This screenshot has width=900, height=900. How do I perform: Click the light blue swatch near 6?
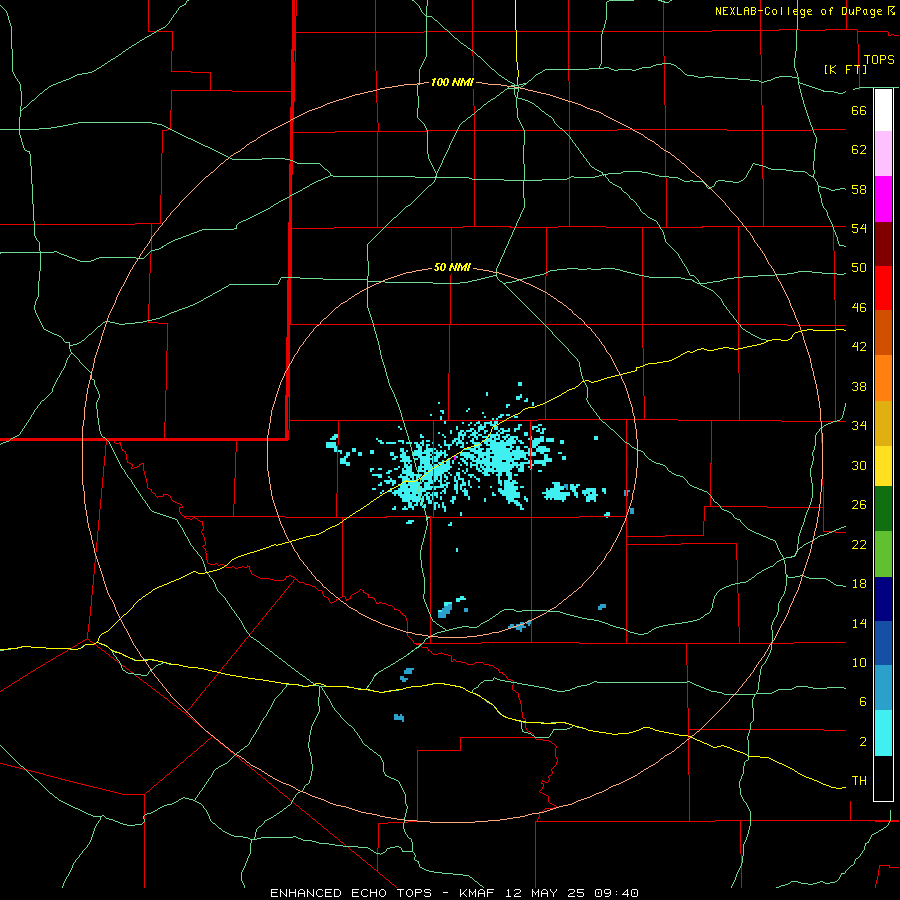click(x=883, y=688)
